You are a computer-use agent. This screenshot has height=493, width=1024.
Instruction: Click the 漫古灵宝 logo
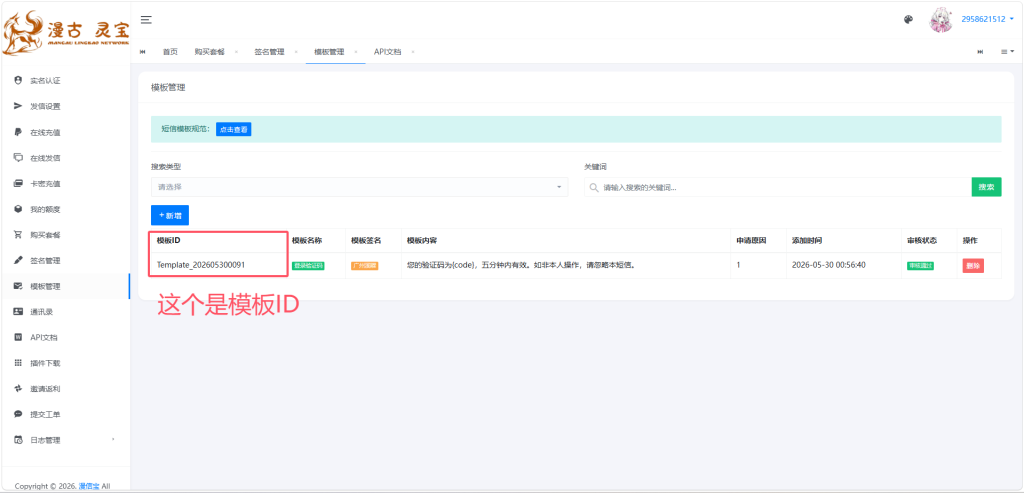65,33
